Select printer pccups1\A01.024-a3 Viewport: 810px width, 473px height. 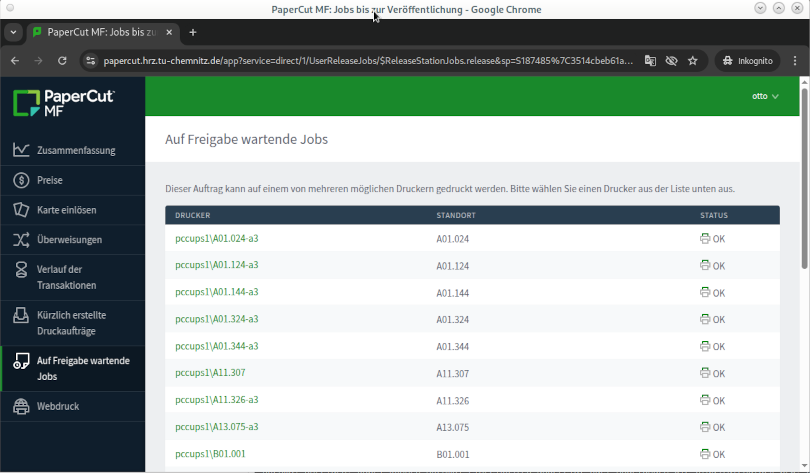click(217, 239)
